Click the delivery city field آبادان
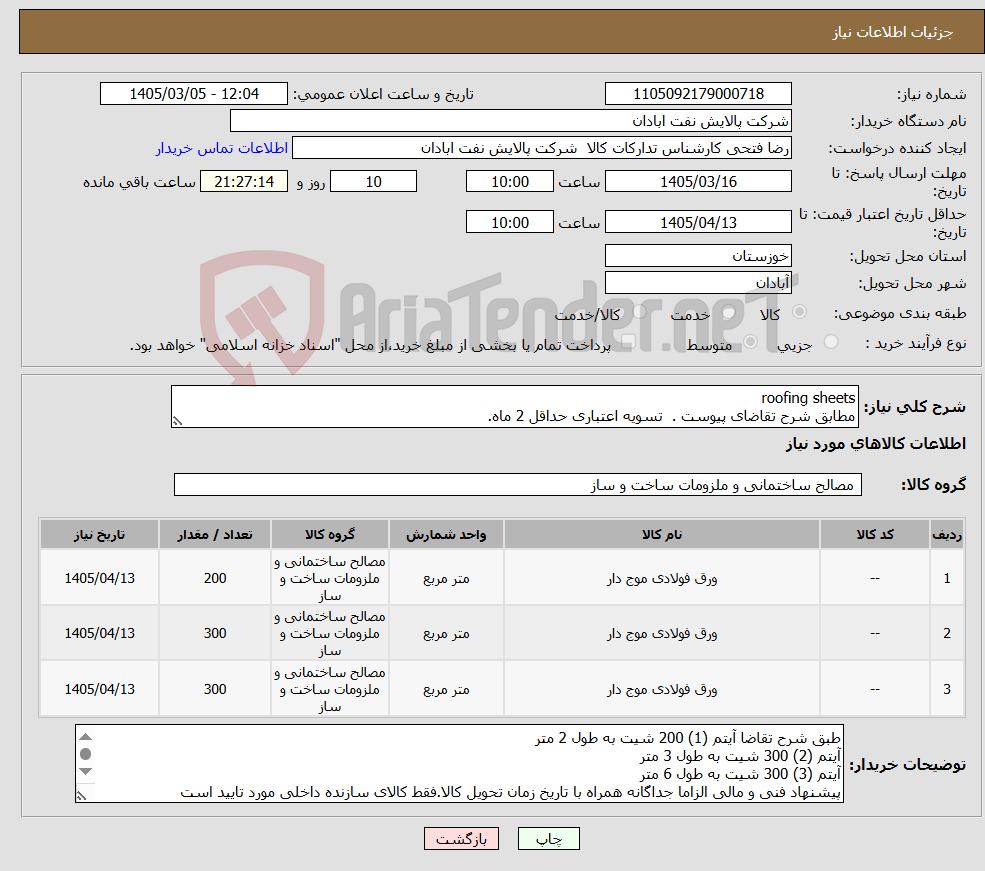Screen dimensions: 985x871 pos(698,283)
